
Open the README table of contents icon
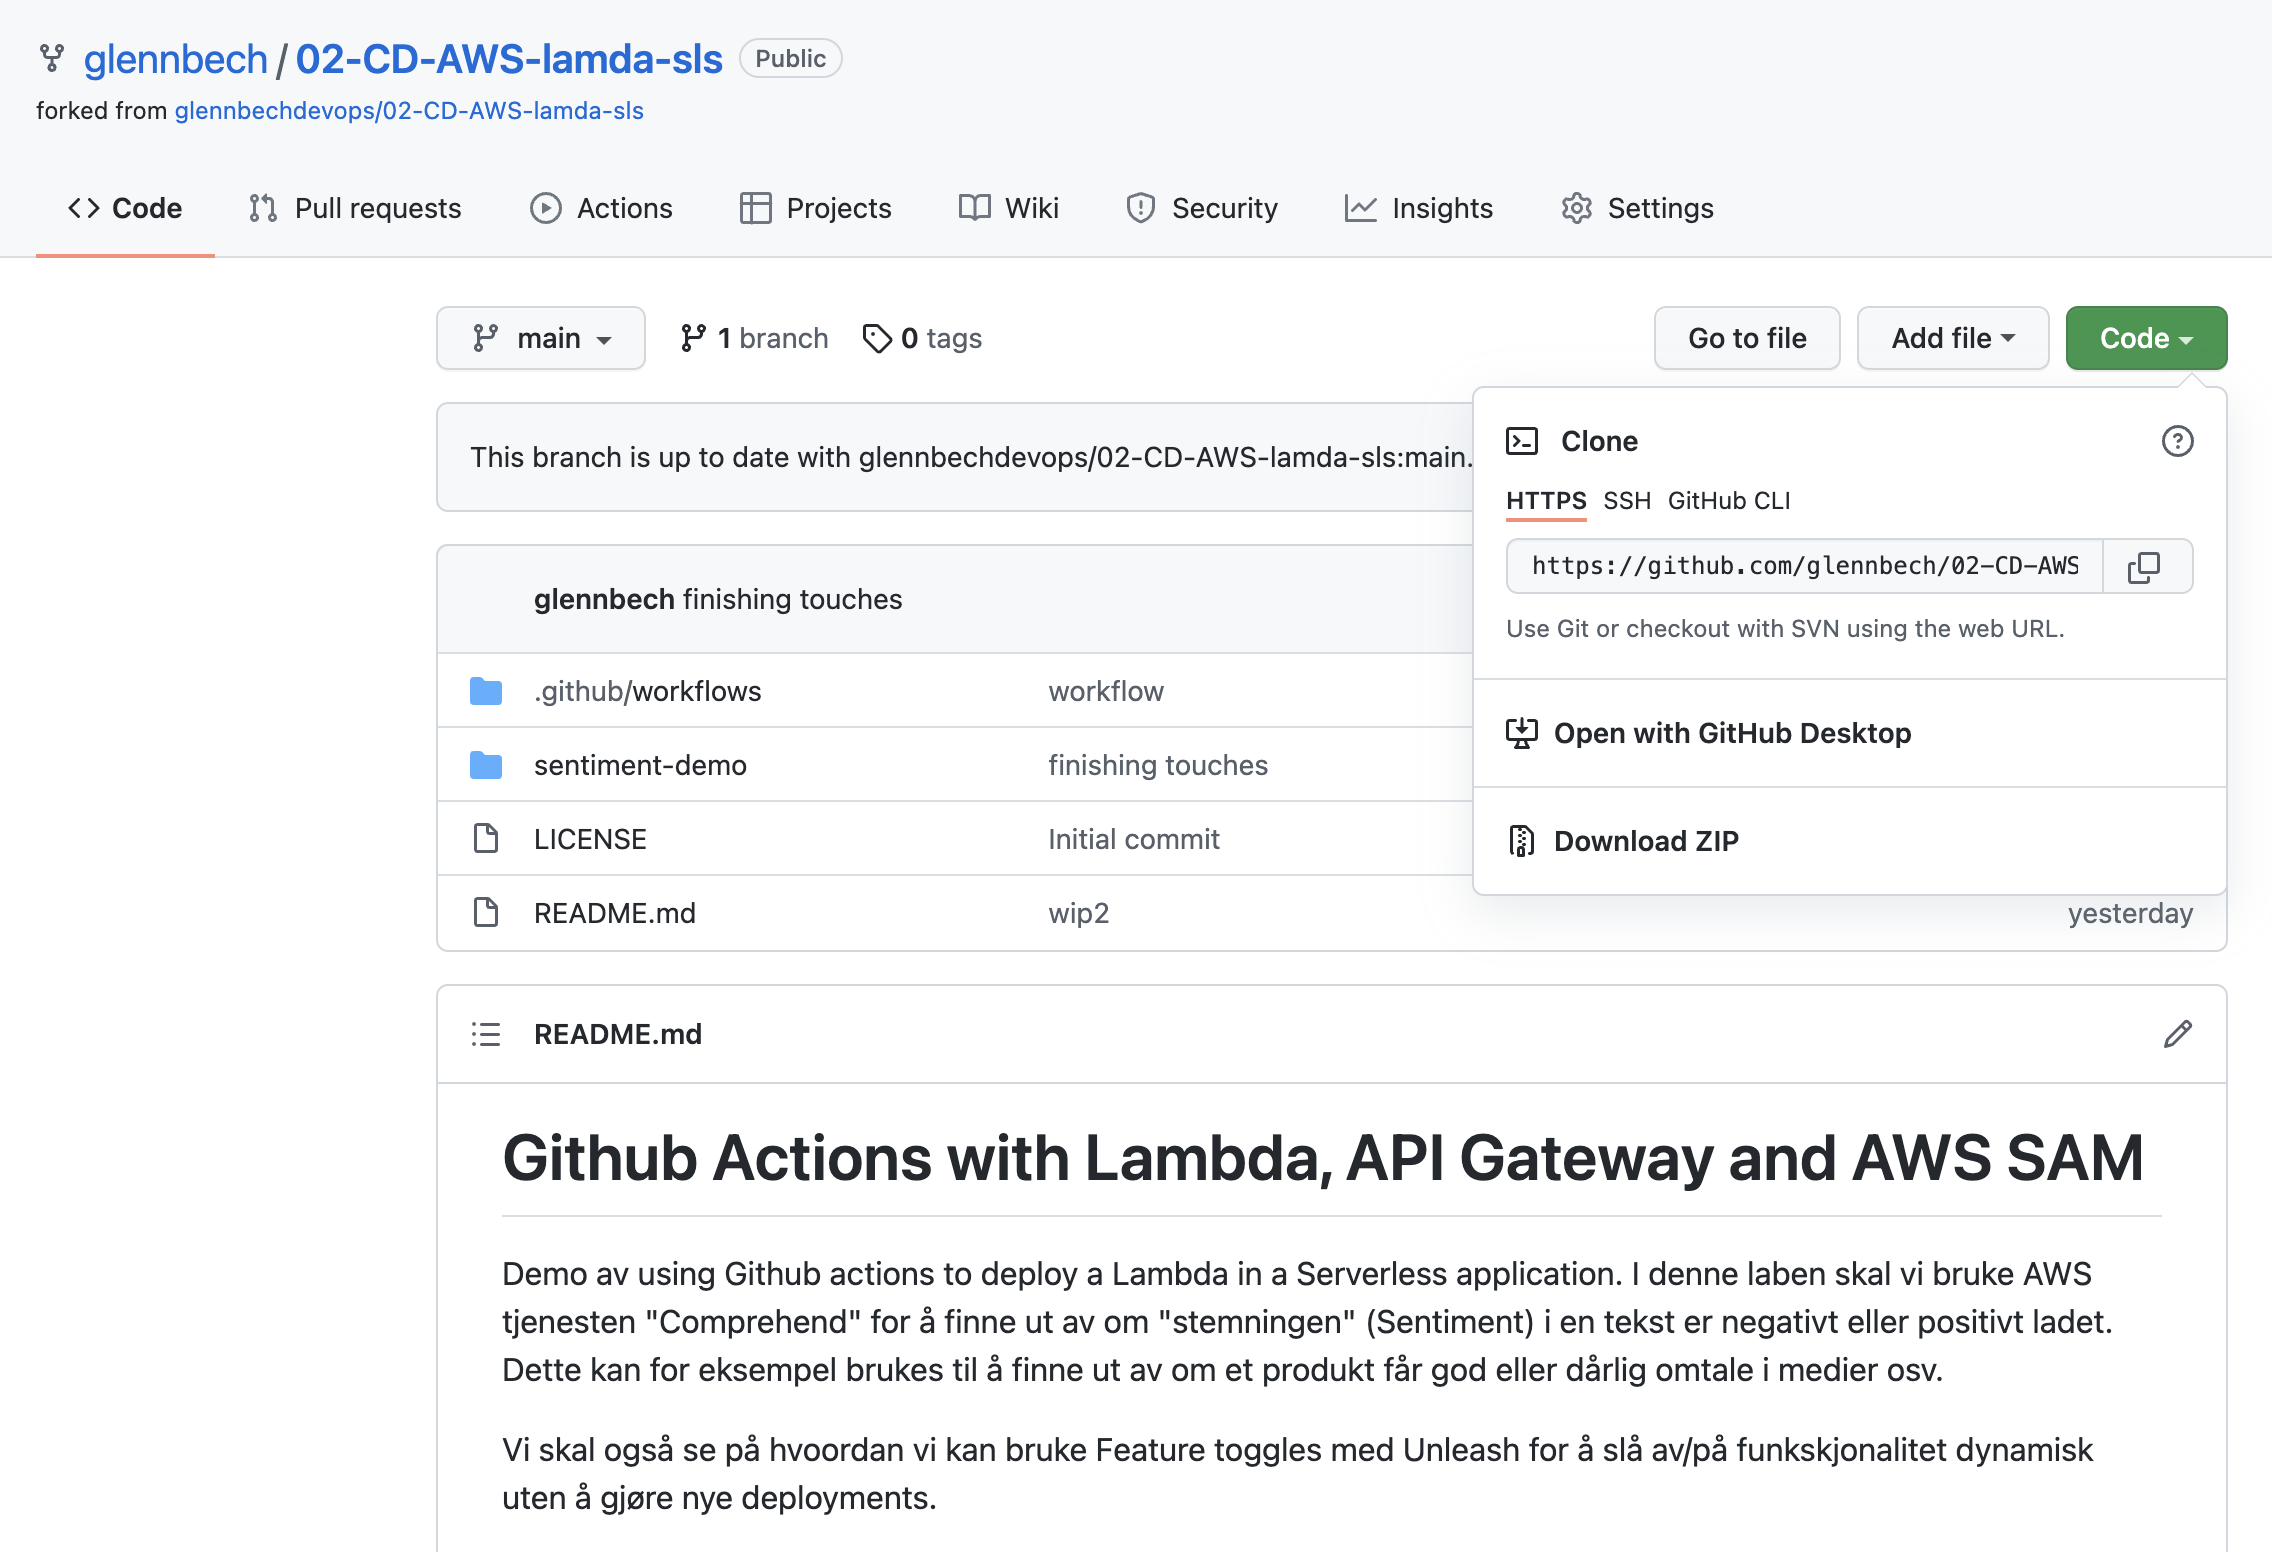(486, 1034)
